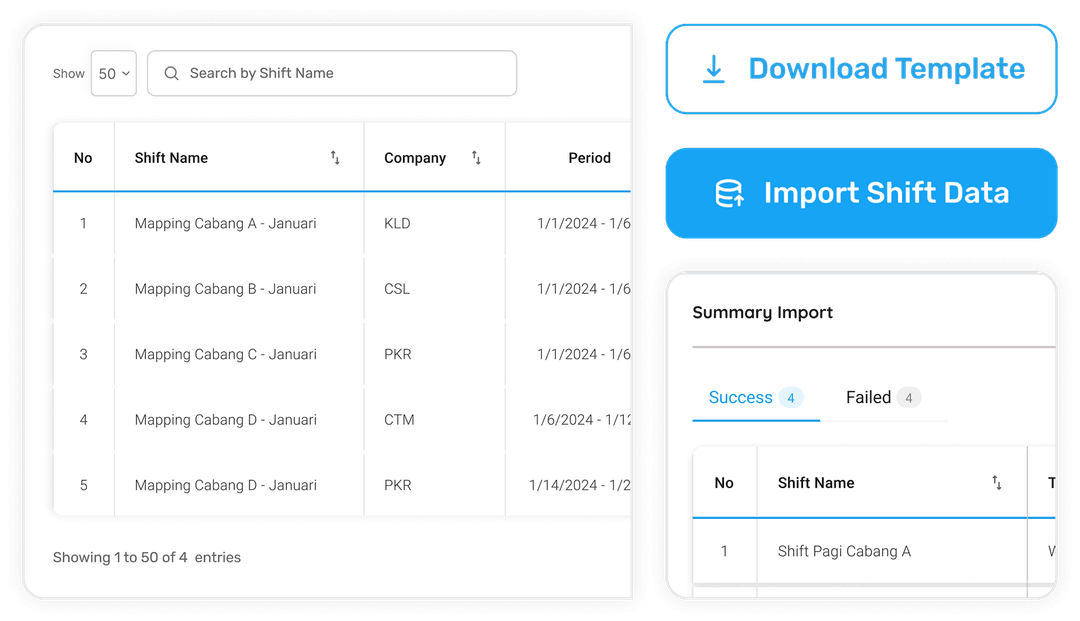The width and height of the screenshot is (1080, 621).
Task: Open the Show 50 entries dropdown
Action: coord(113,73)
